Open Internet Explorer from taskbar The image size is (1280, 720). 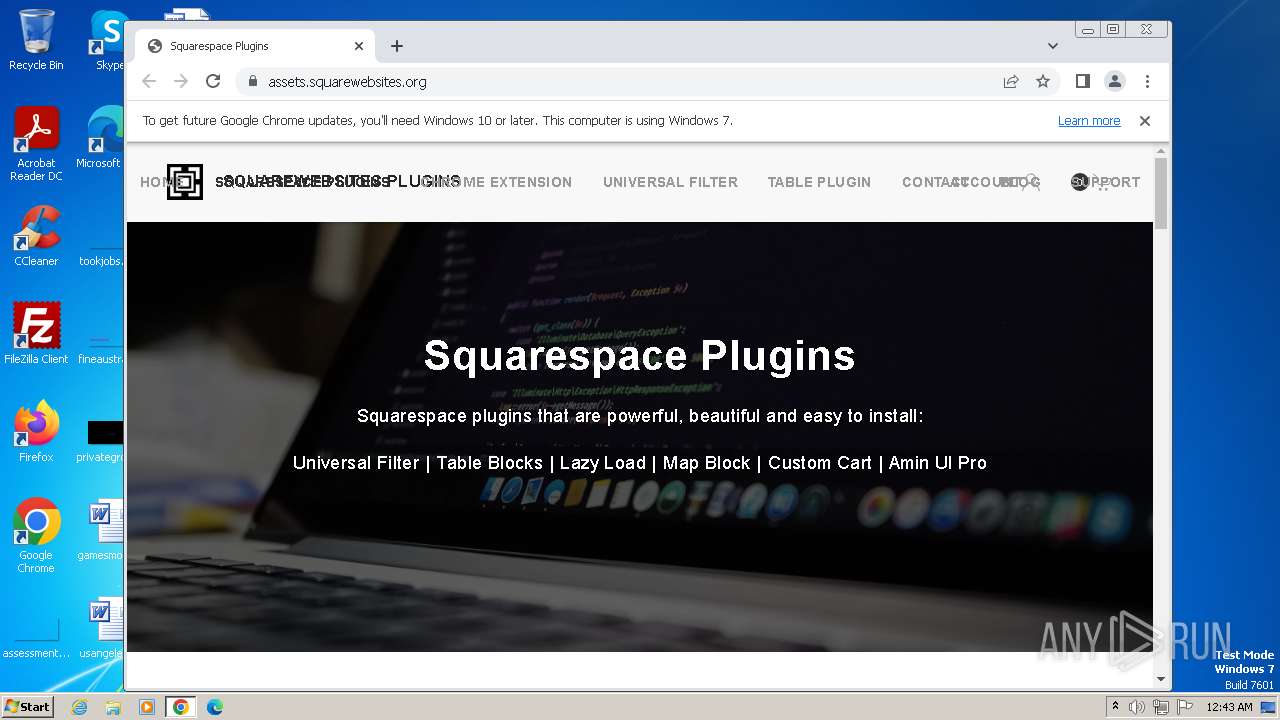click(79, 707)
